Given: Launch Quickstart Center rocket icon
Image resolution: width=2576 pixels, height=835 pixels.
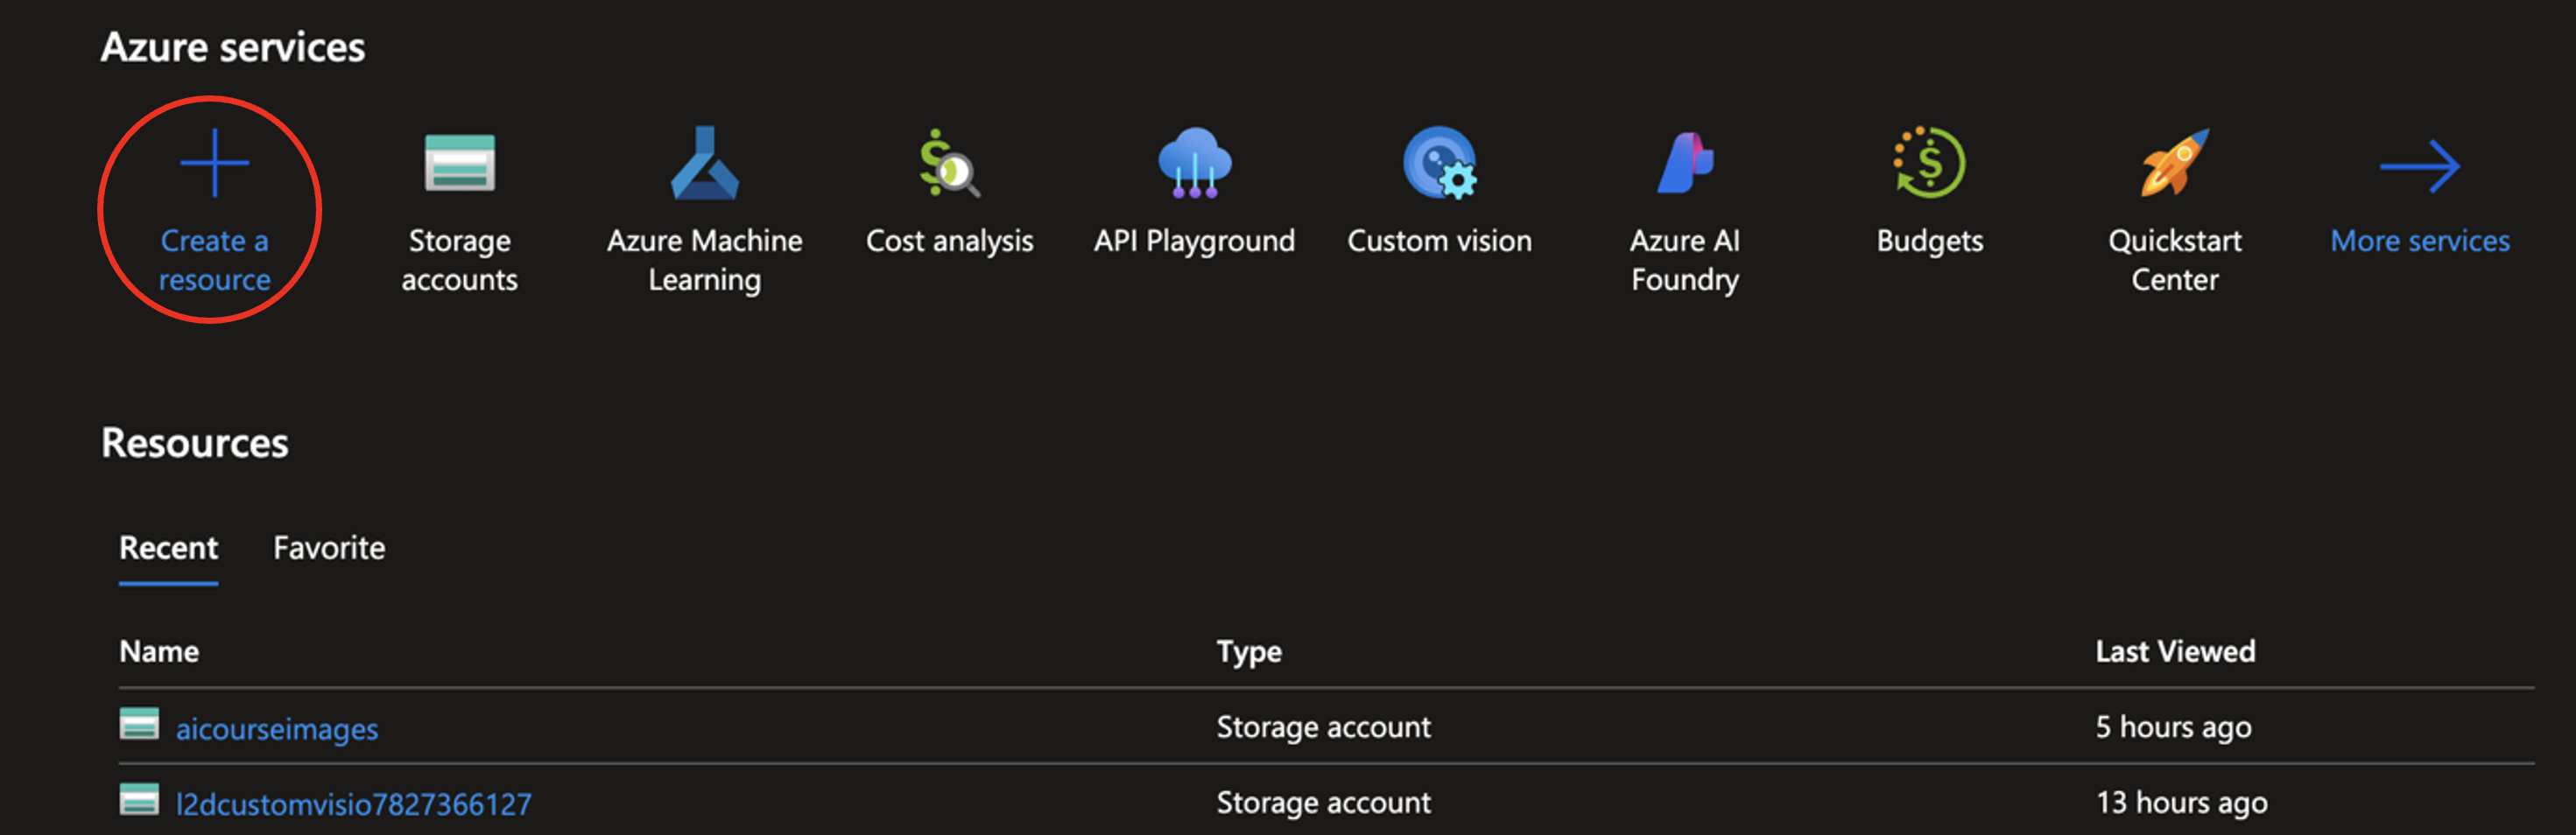Looking at the screenshot, I should click(x=2174, y=163).
